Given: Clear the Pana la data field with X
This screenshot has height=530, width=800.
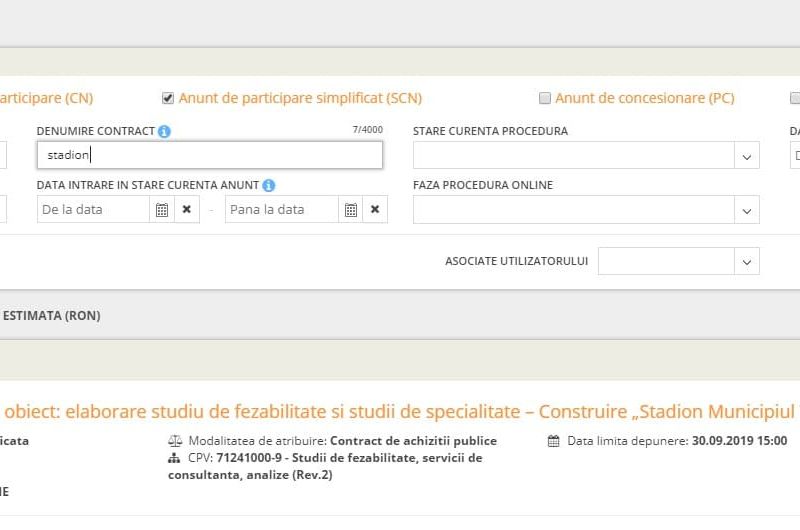Looking at the screenshot, I should point(375,210).
